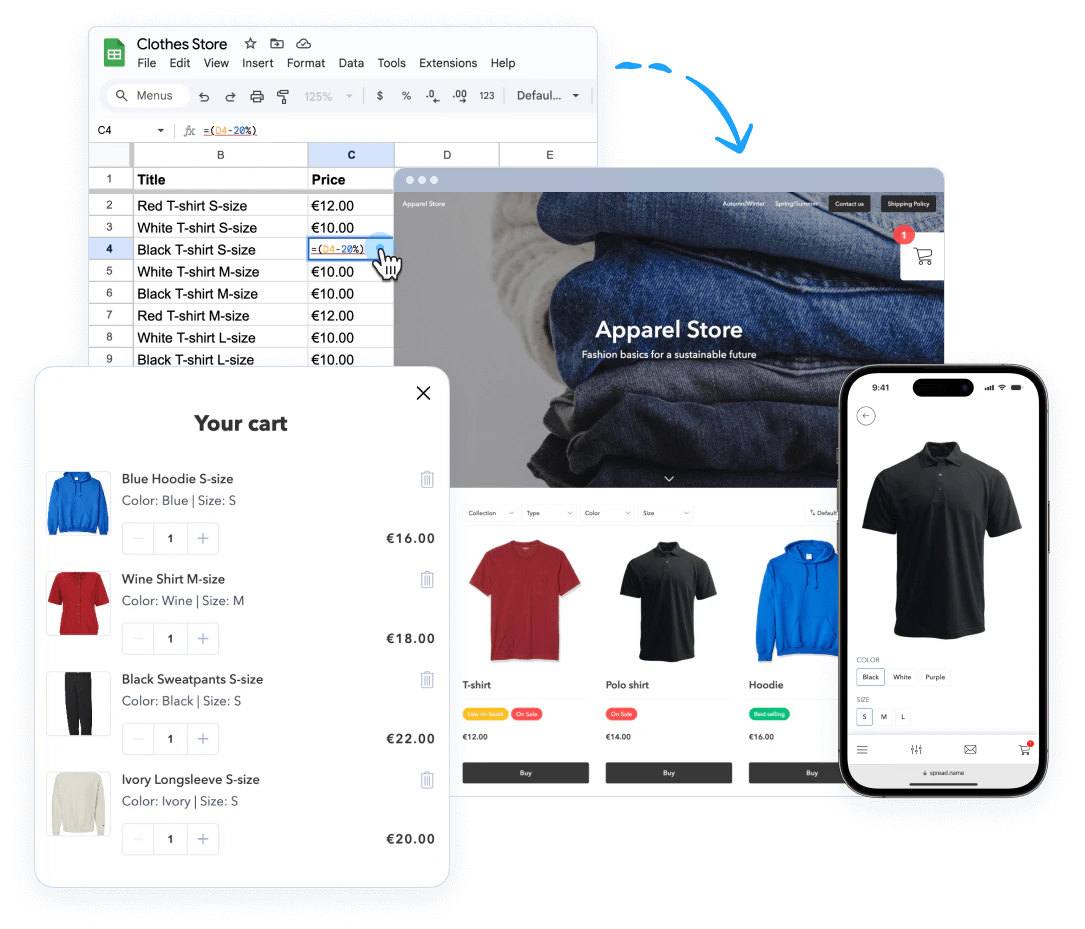Open the Data menu in Google Sheets
1085x929 pixels.
pyautogui.click(x=351, y=63)
